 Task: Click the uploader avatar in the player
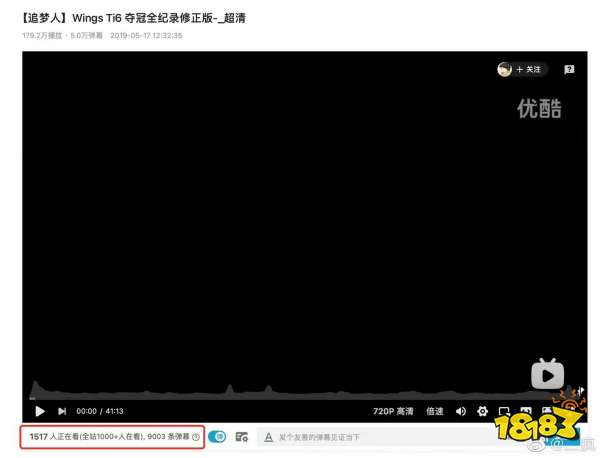[504, 69]
